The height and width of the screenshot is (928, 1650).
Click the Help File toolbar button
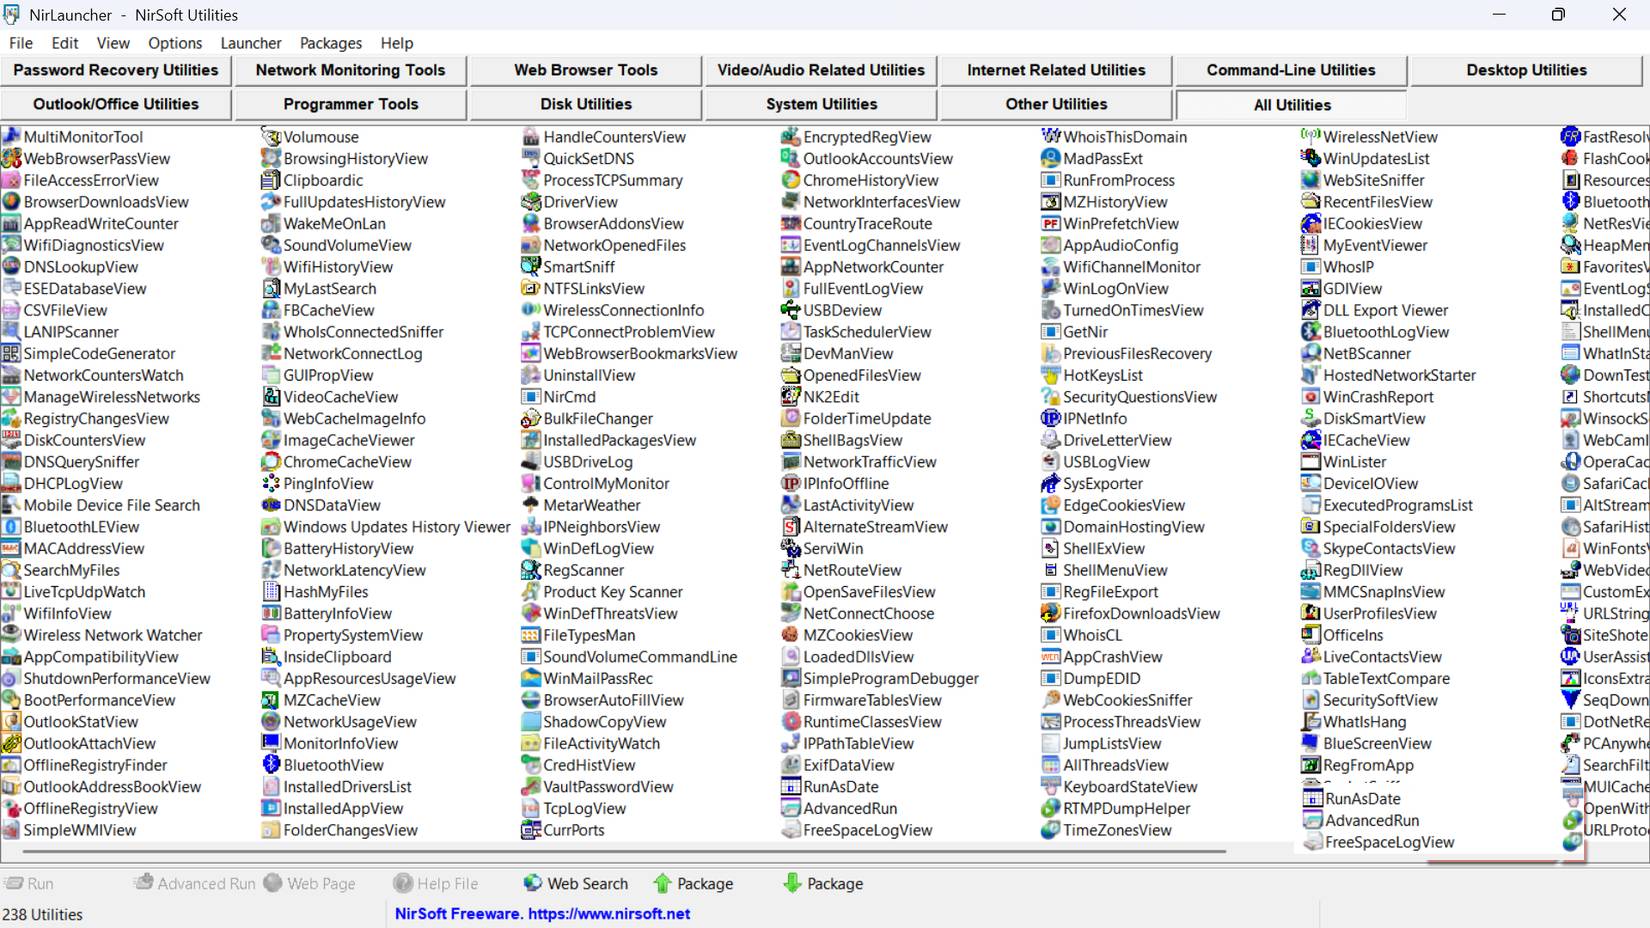click(436, 884)
